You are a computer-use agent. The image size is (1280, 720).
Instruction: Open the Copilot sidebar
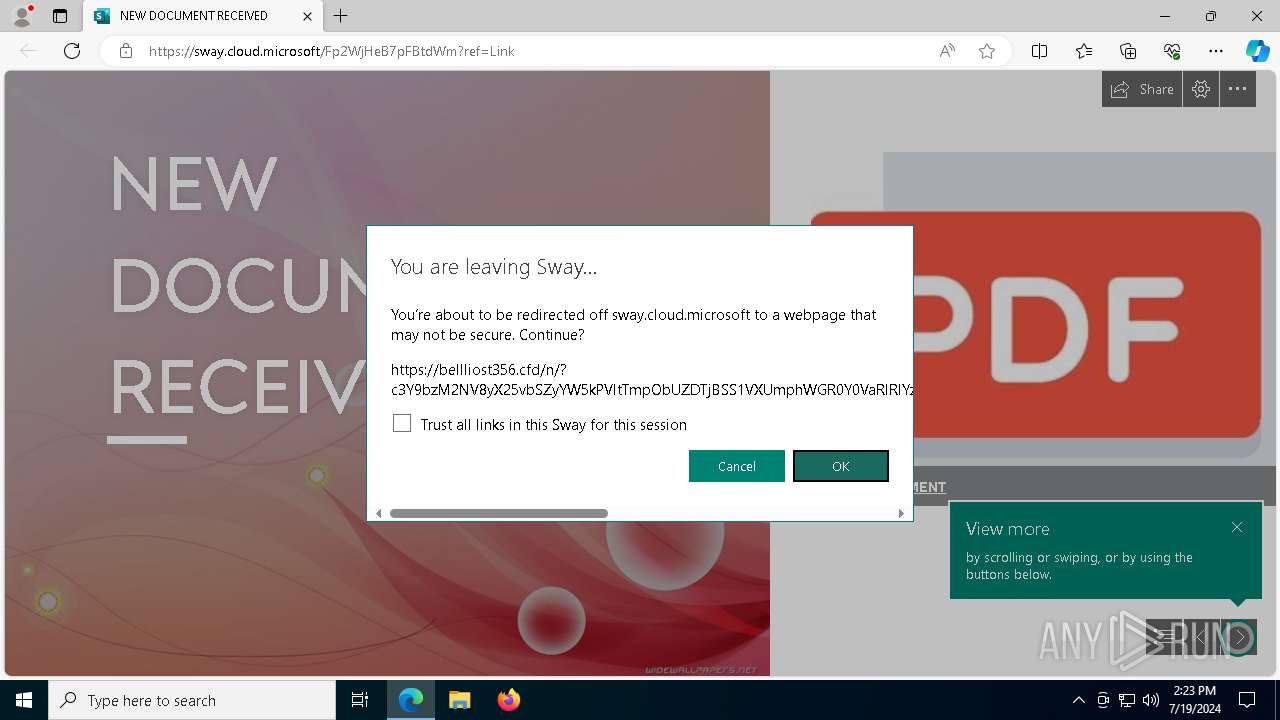[x=1257, y=51]
